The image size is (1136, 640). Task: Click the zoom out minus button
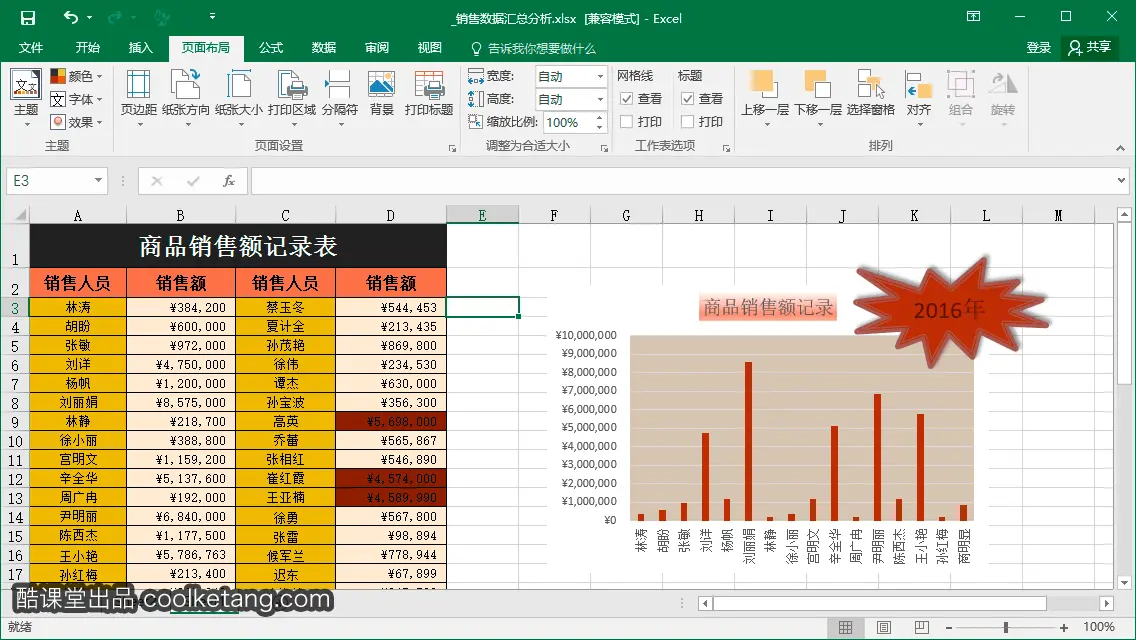click(949, 628)
